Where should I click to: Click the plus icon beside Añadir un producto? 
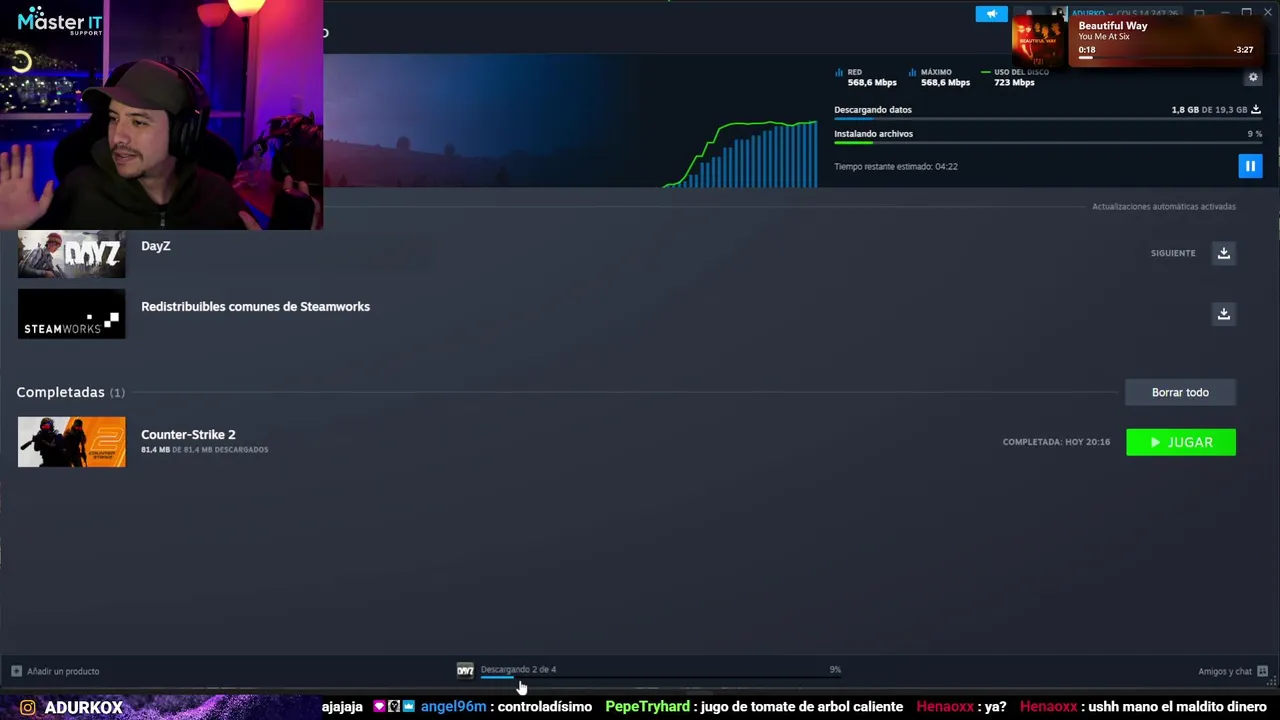pos(16,671)
